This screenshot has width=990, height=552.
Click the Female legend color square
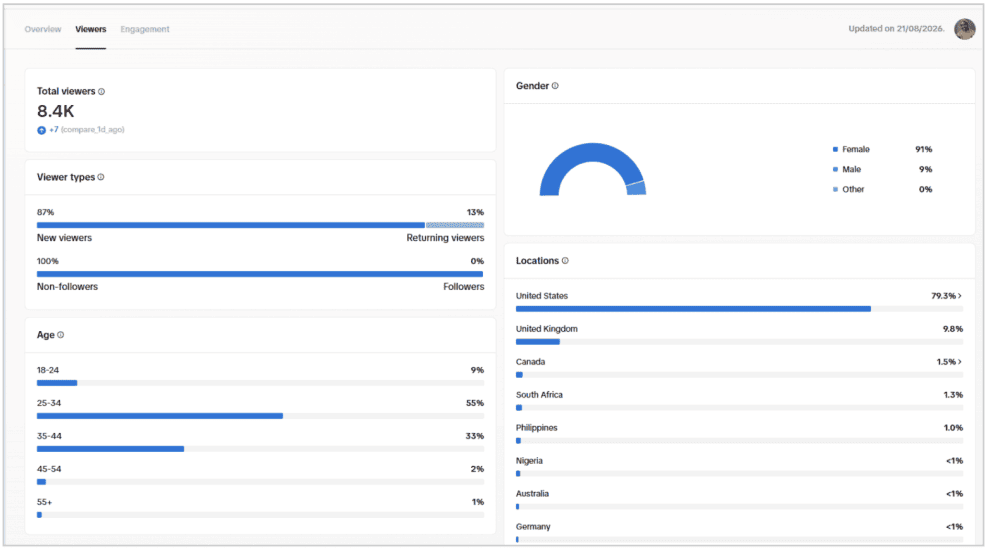835,149
